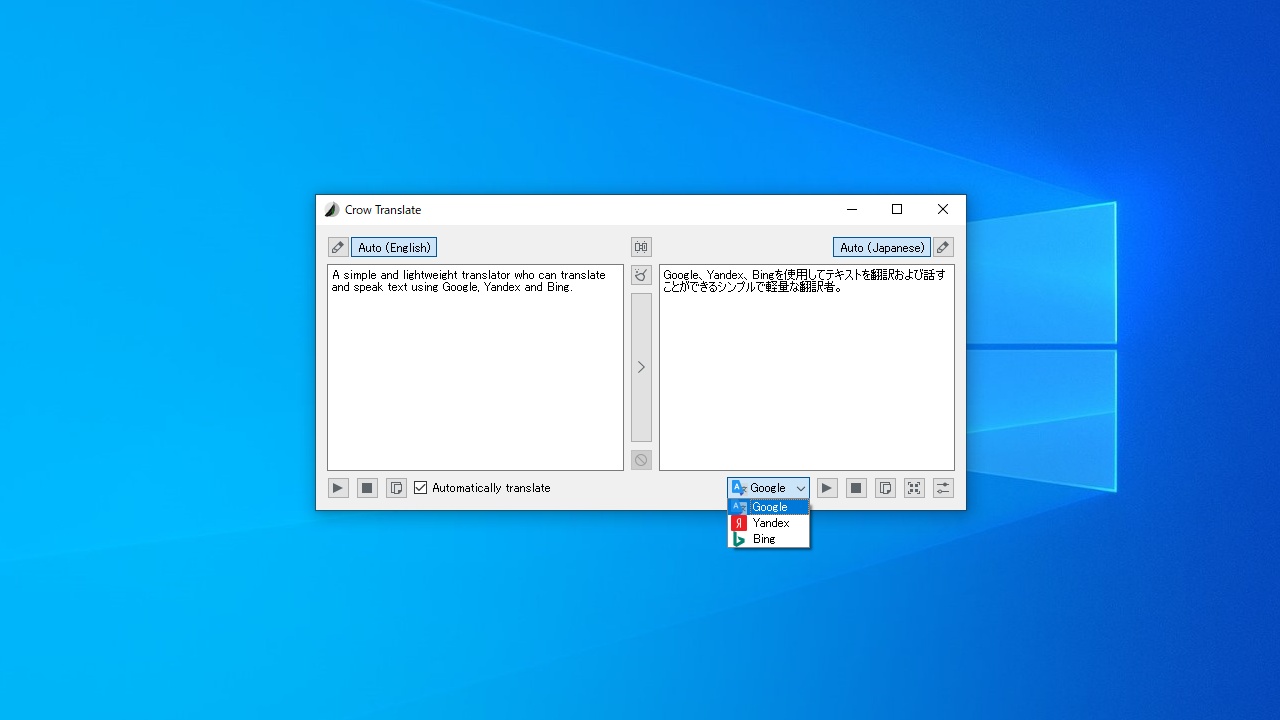The width and height of the screenshot is (1280, 720).
Task: Minimize the Crow Translate window
Action: click(x=852, y=210)
